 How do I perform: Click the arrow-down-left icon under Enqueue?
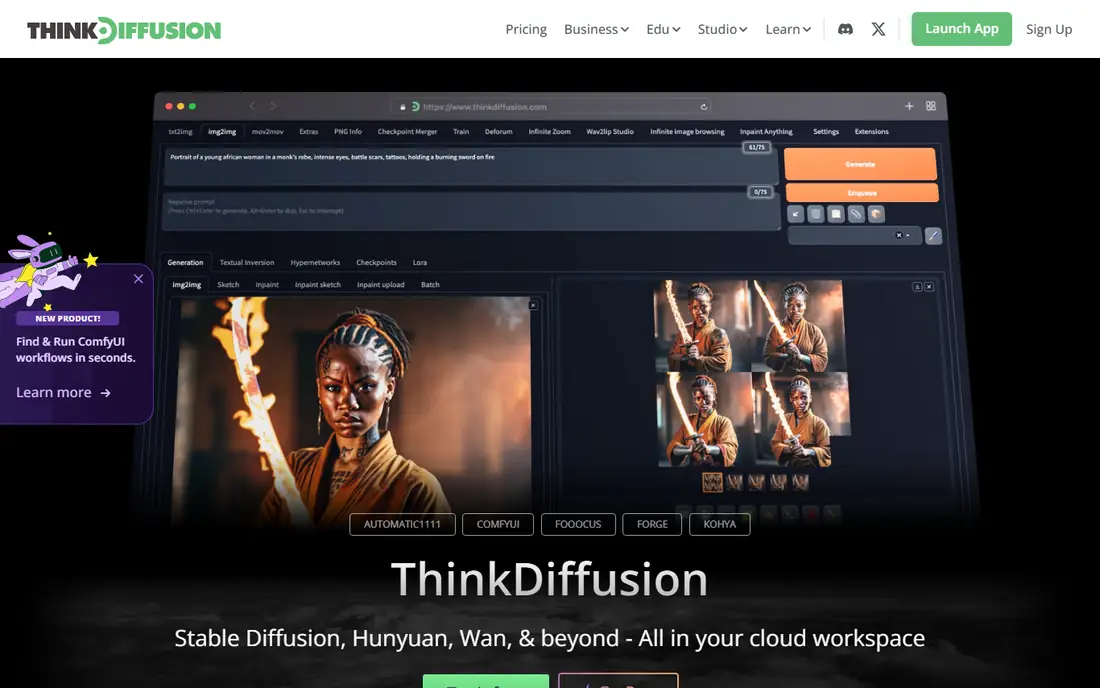coord(796,214)
